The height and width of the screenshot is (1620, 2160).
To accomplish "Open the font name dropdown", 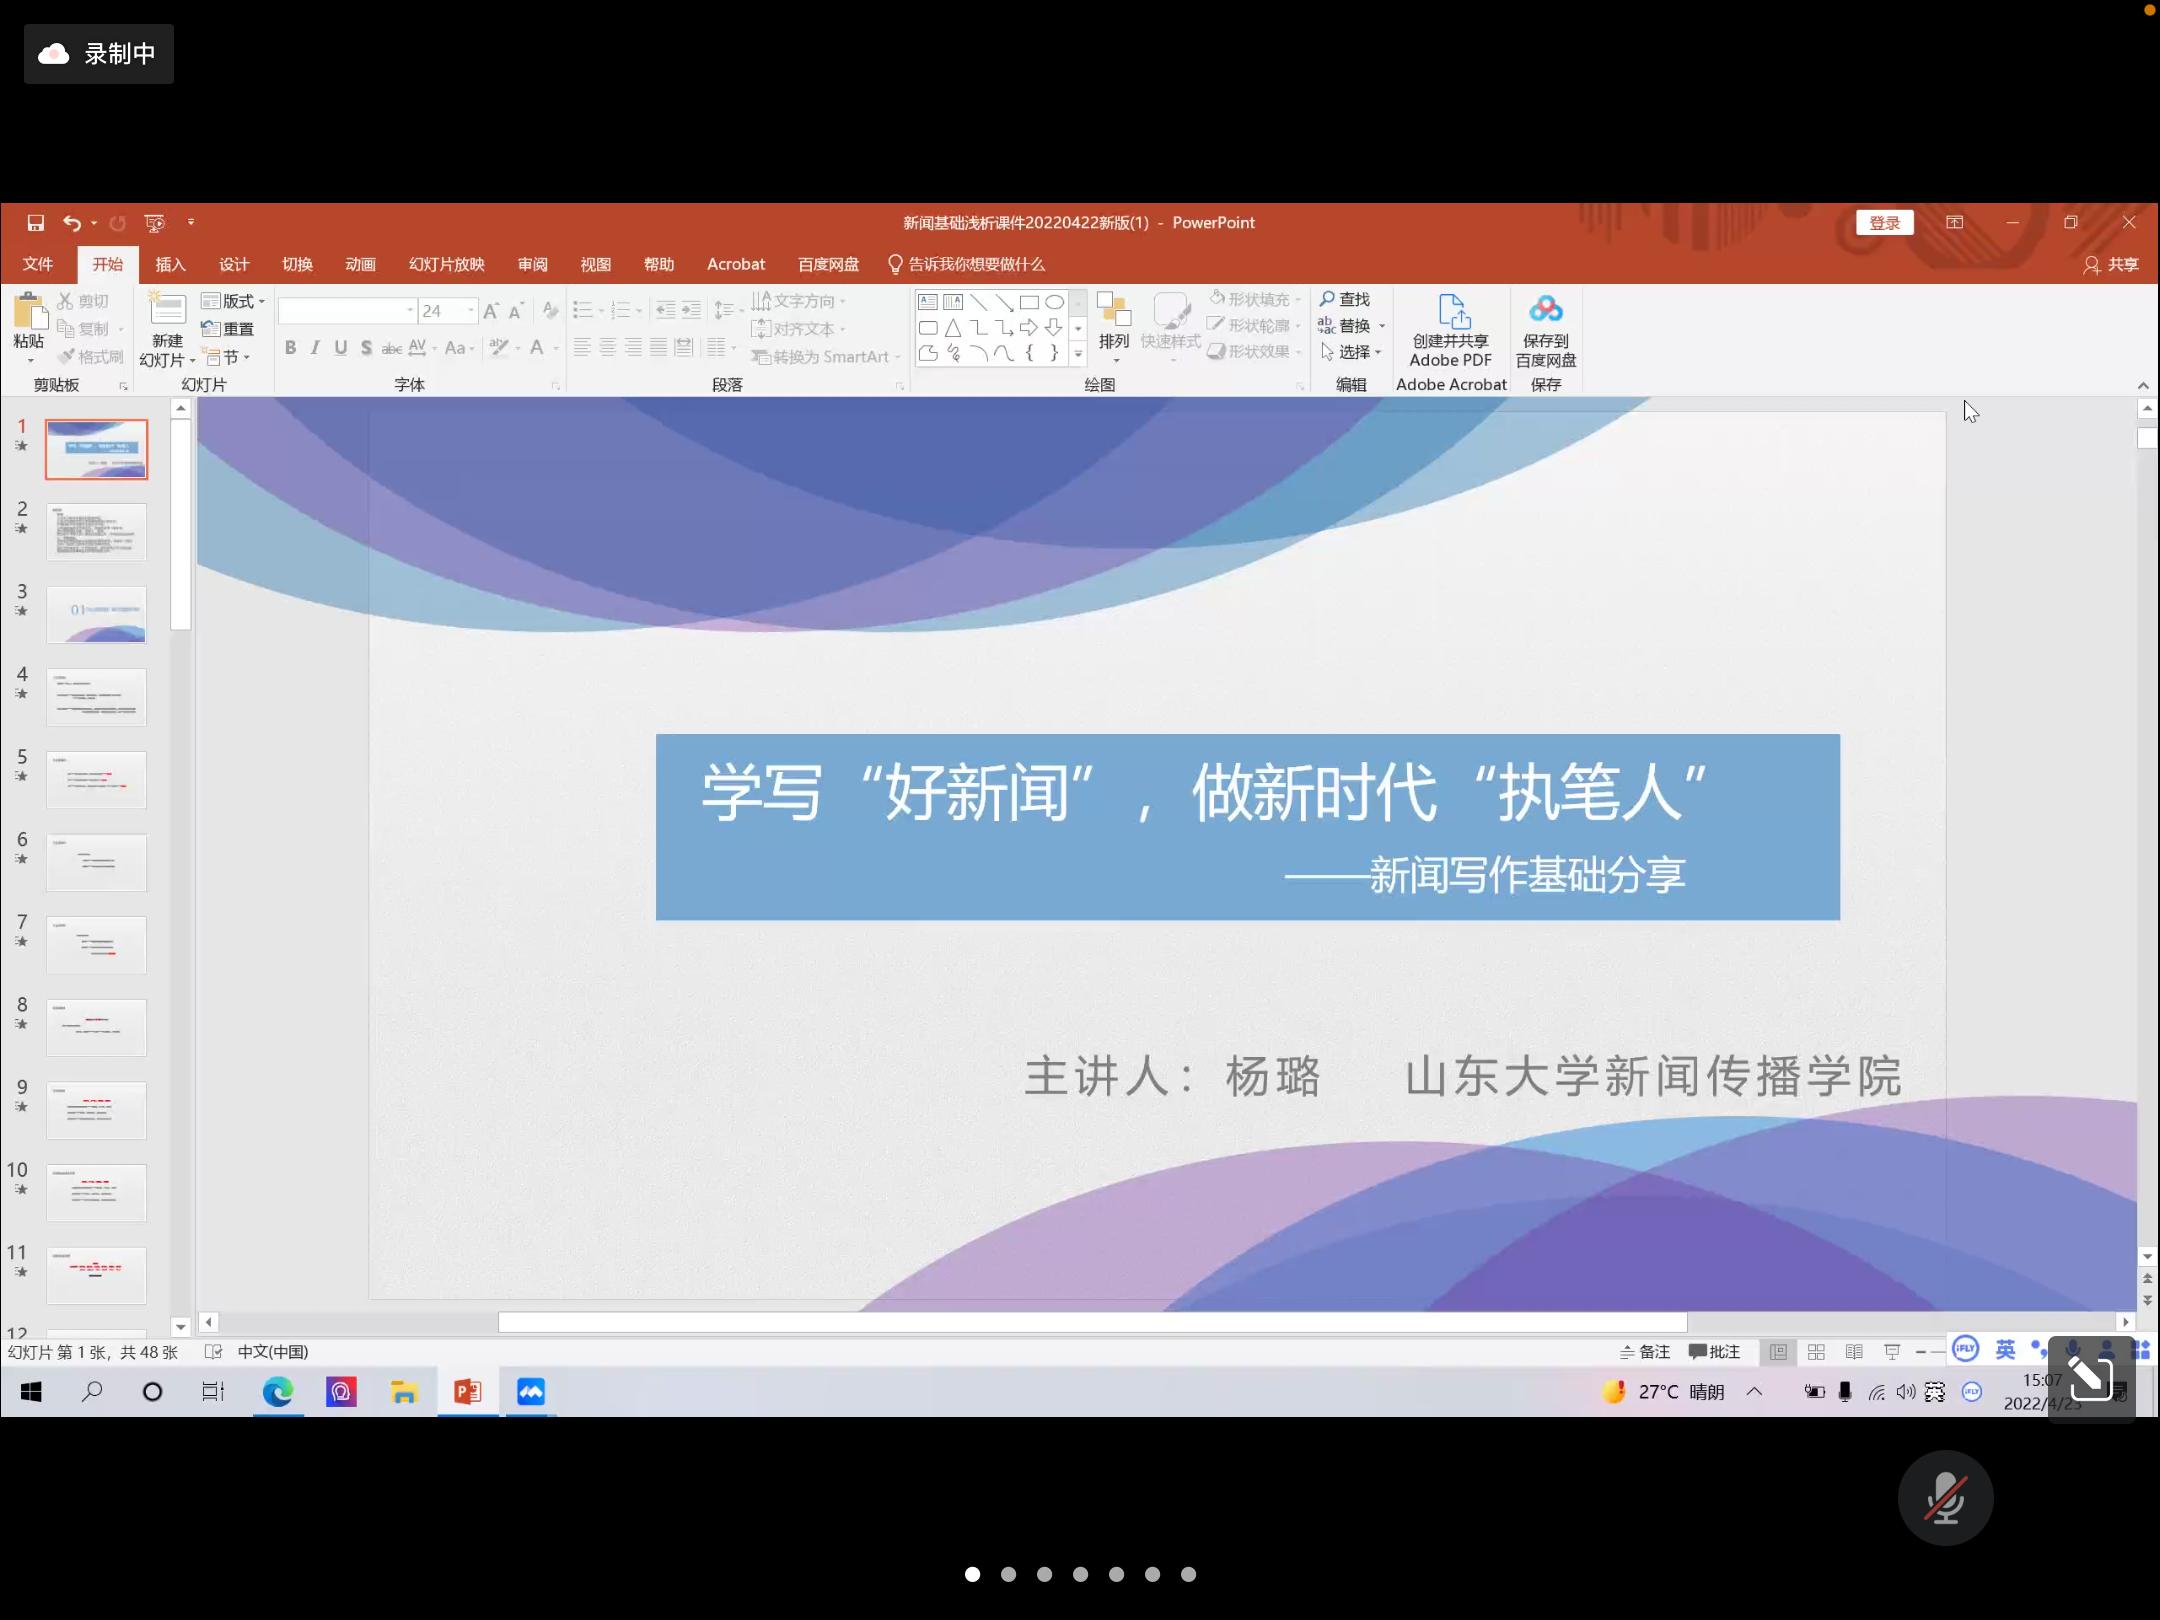I will 410,311.
